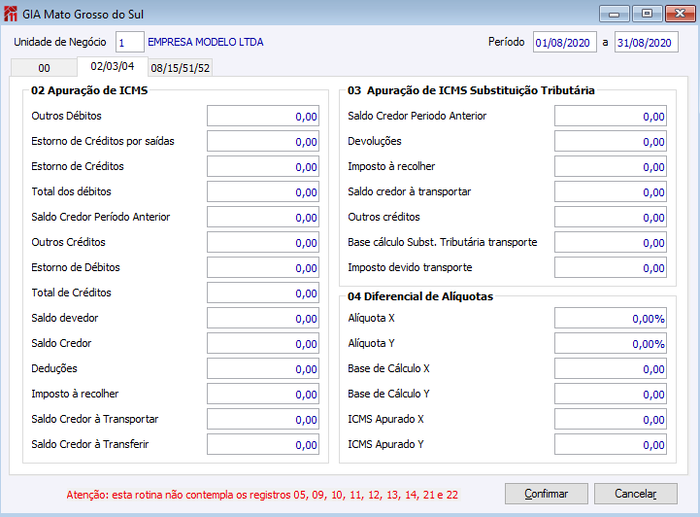Select the Saldo Credor à Transportar field
700x517 pixels.
(x=263, y=419)
